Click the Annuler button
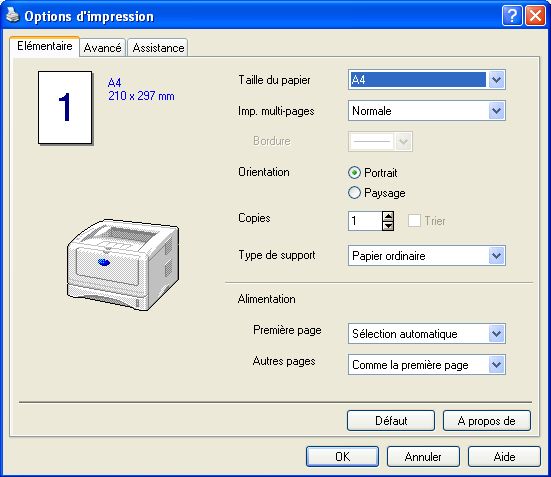Viewport: 551px width, 477px height. tap(423, 457)
